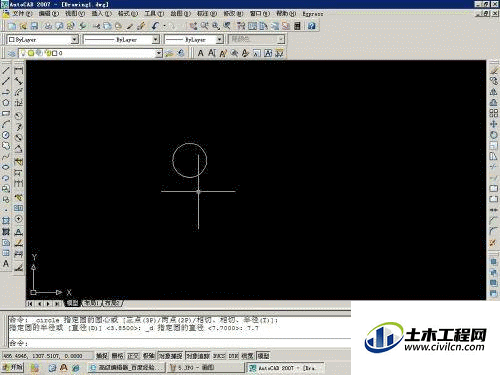The height and width of the screenshot is (375, 500).
Task: Select the Ellipse draw tool
Action: 6,167
